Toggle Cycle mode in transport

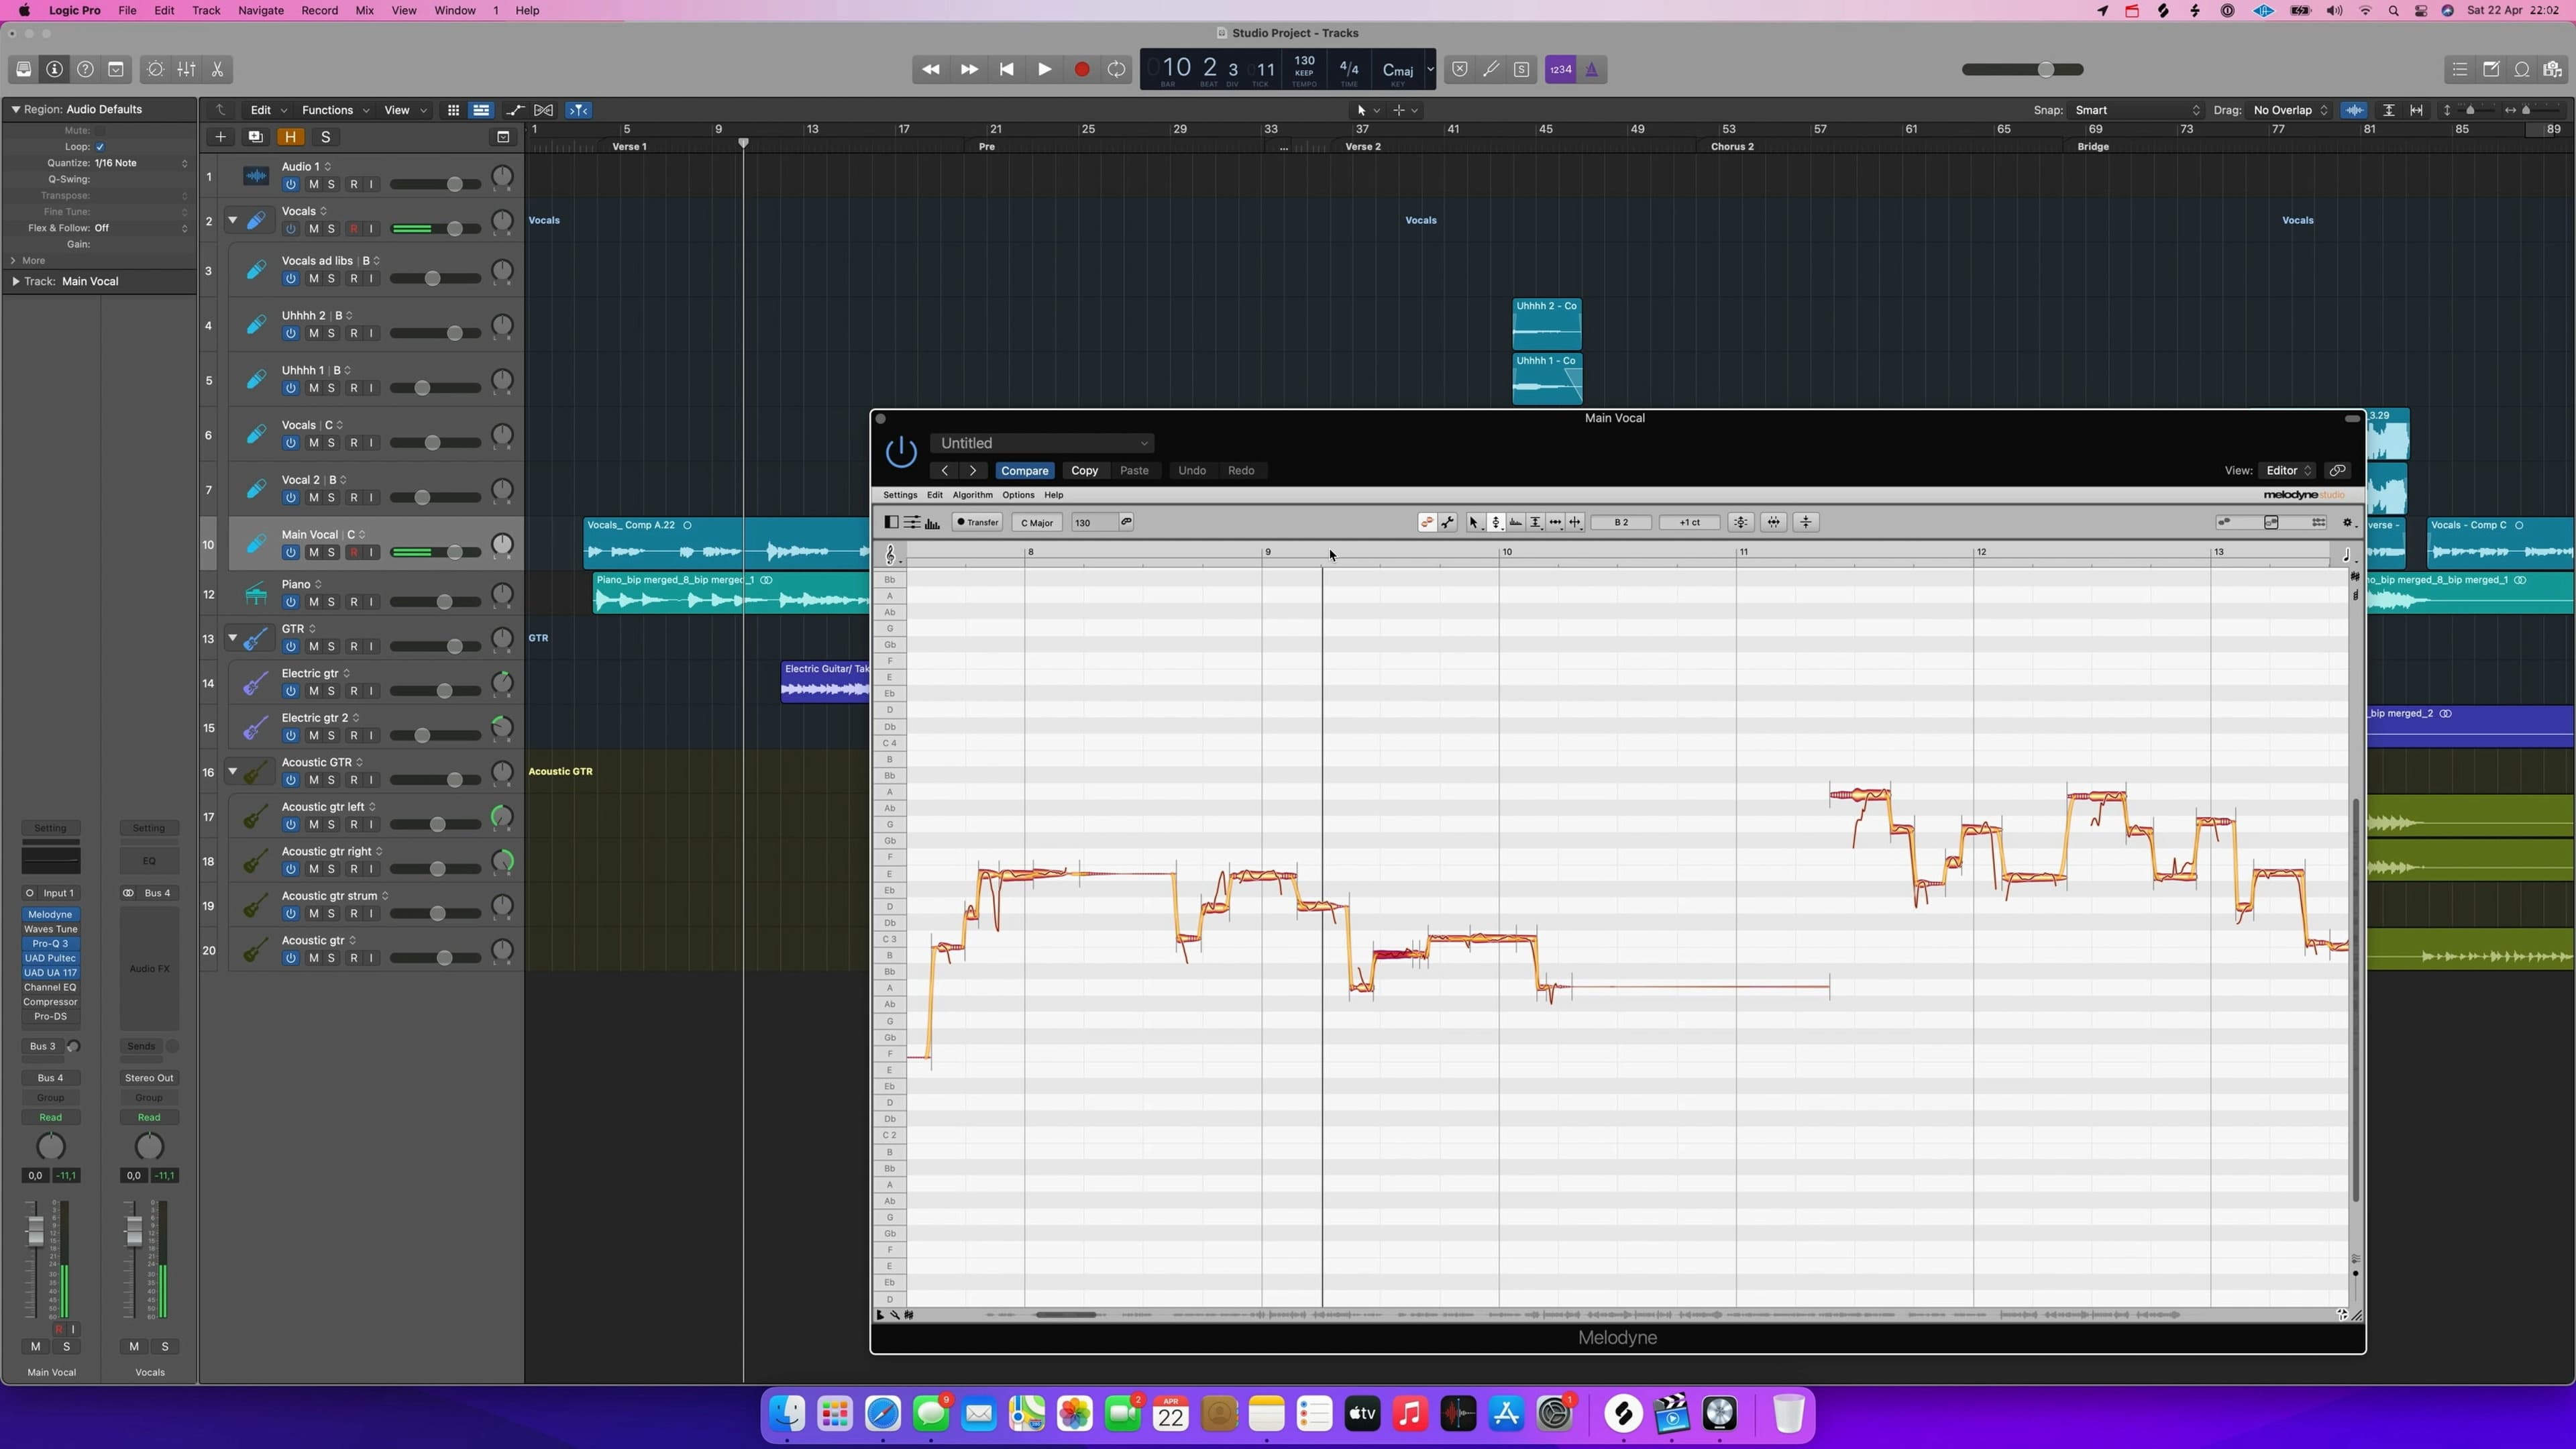tap(1116, 69)
